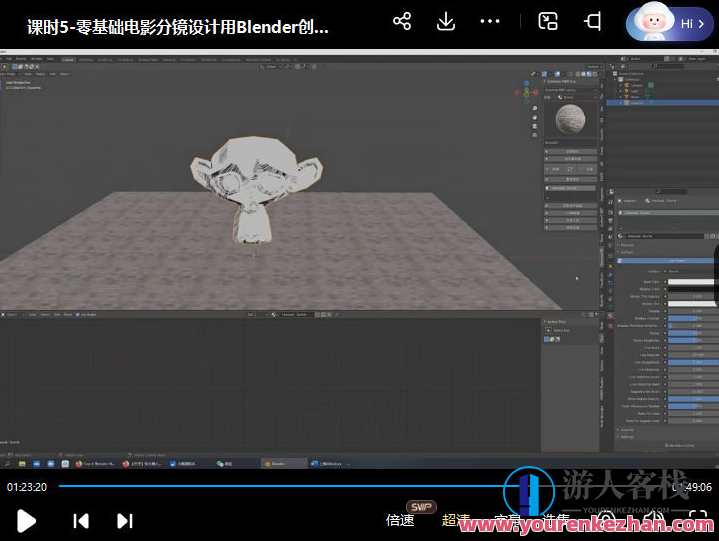Select the Layout workspace tab
This screenshot has height=541, width=719.
pyautogui.click(x=67, y=60)
